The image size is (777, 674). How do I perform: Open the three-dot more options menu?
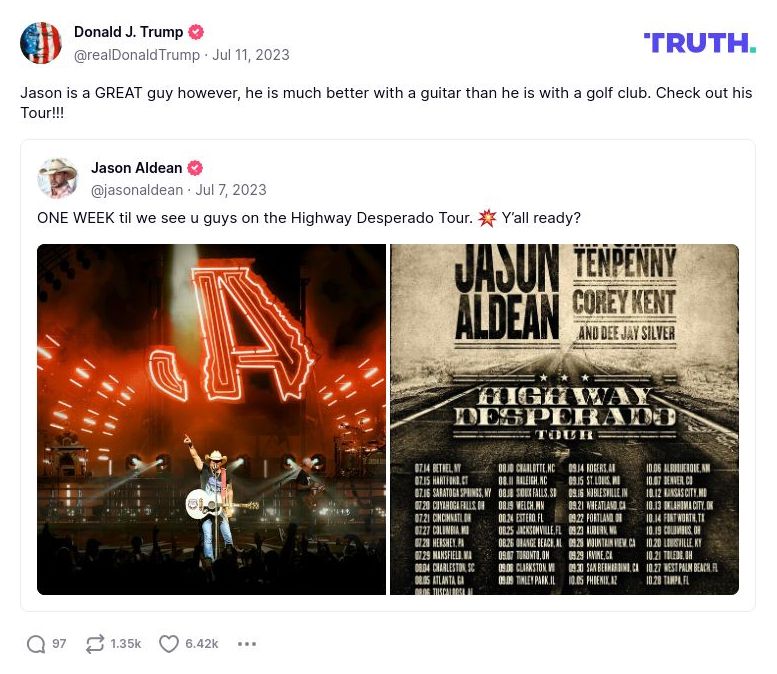coord(247,644)
